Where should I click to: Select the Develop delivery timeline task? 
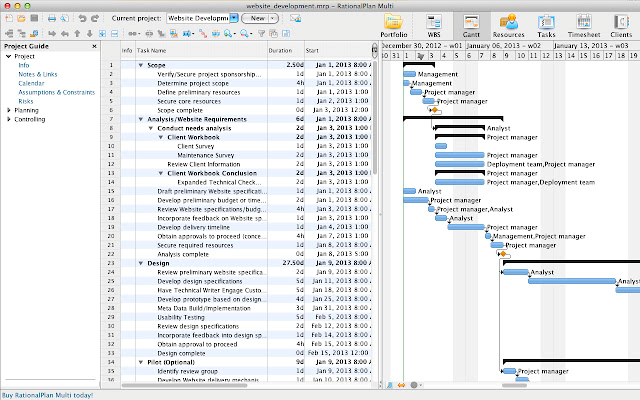193,227
